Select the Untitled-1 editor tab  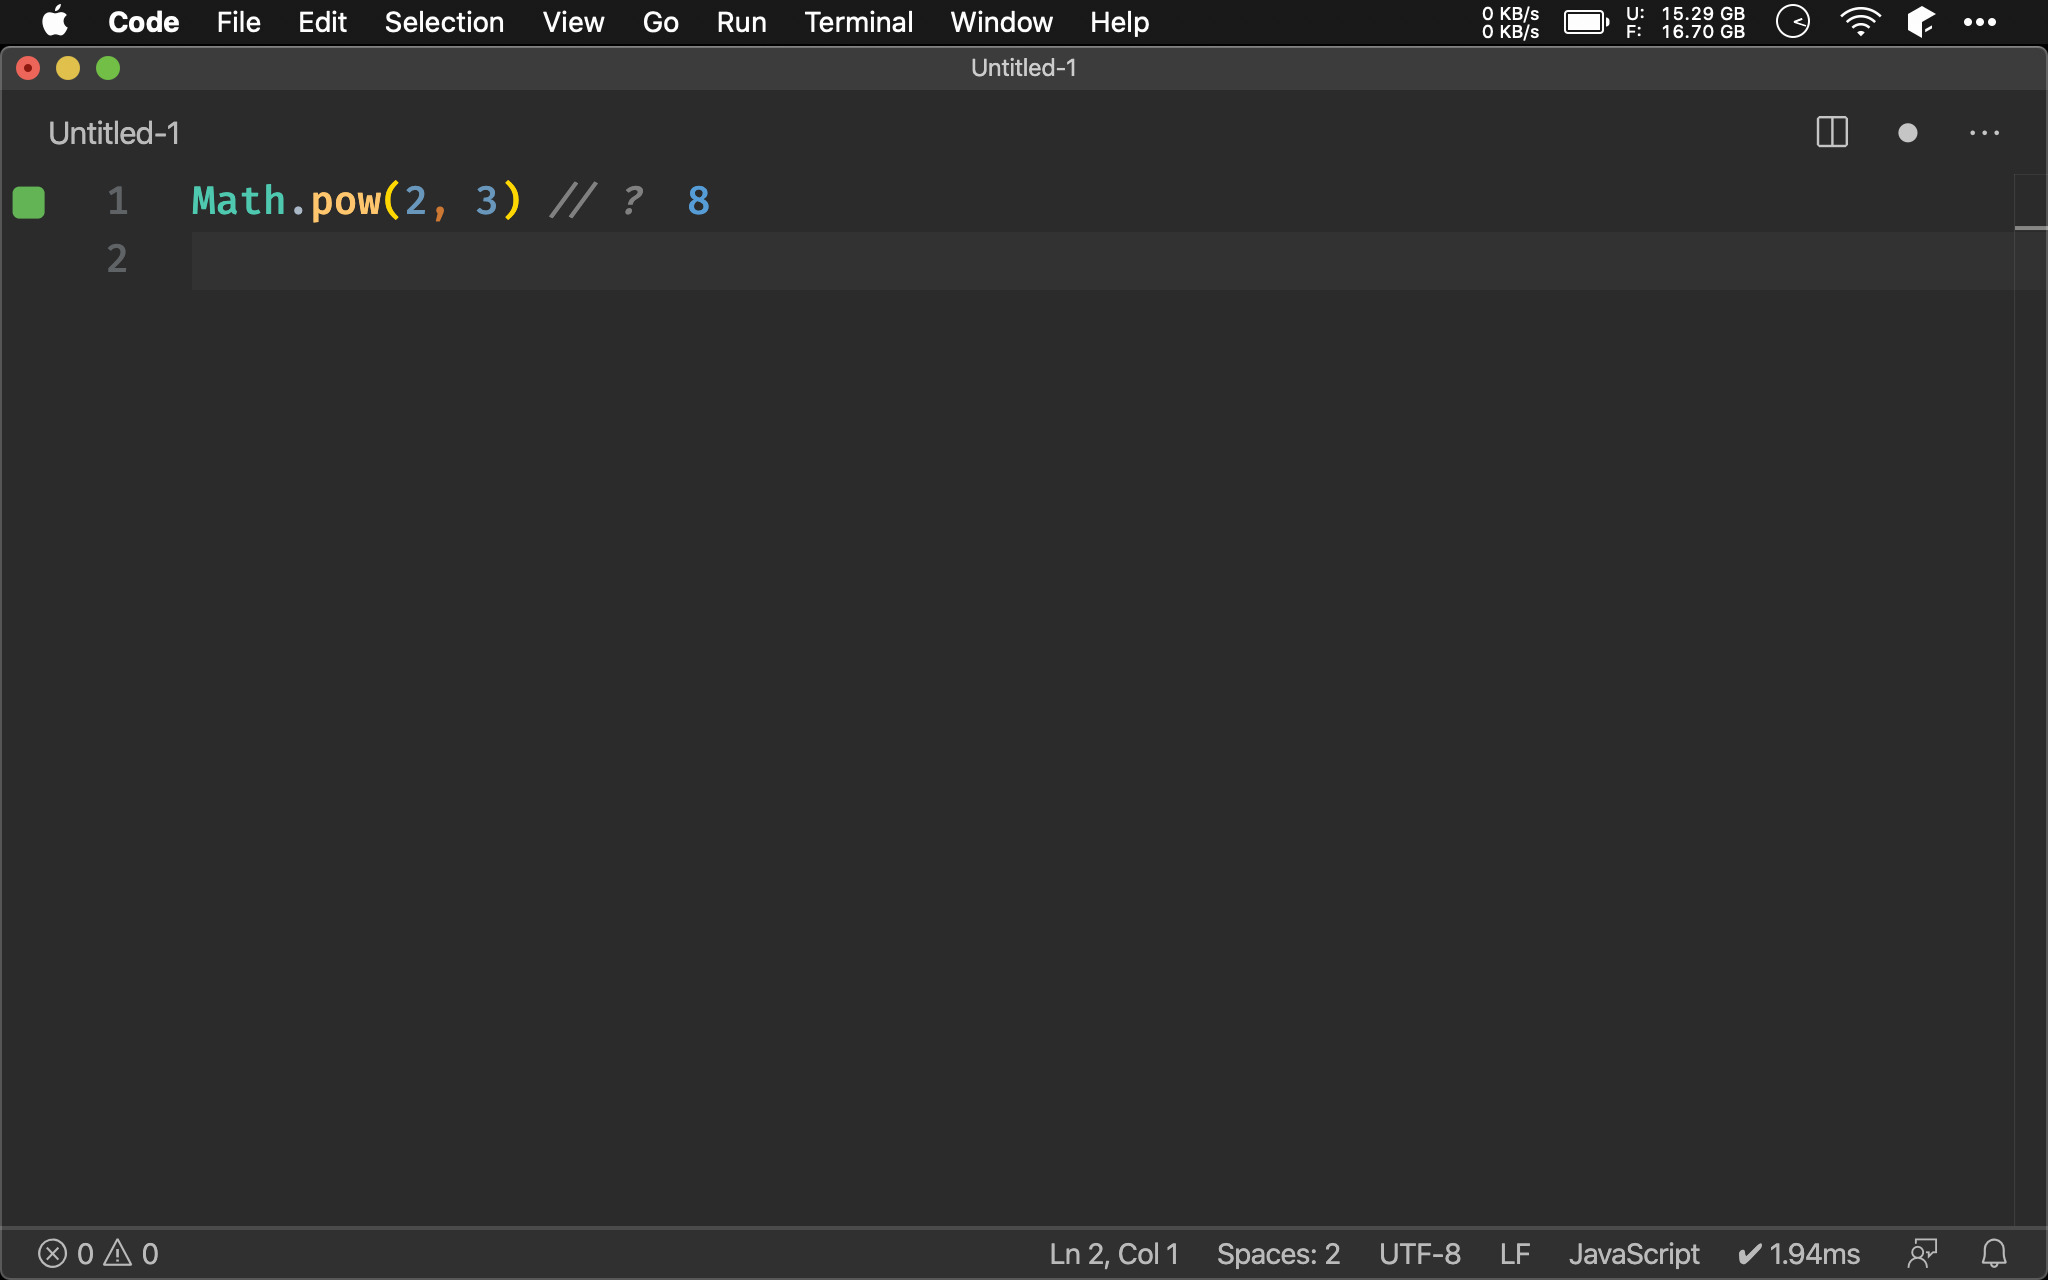(x=114, y=133)
